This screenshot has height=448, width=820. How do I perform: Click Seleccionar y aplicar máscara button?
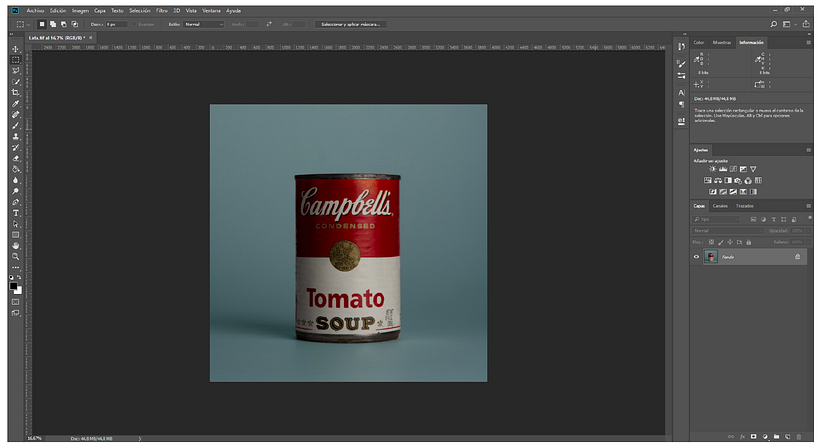click(350, 25)
